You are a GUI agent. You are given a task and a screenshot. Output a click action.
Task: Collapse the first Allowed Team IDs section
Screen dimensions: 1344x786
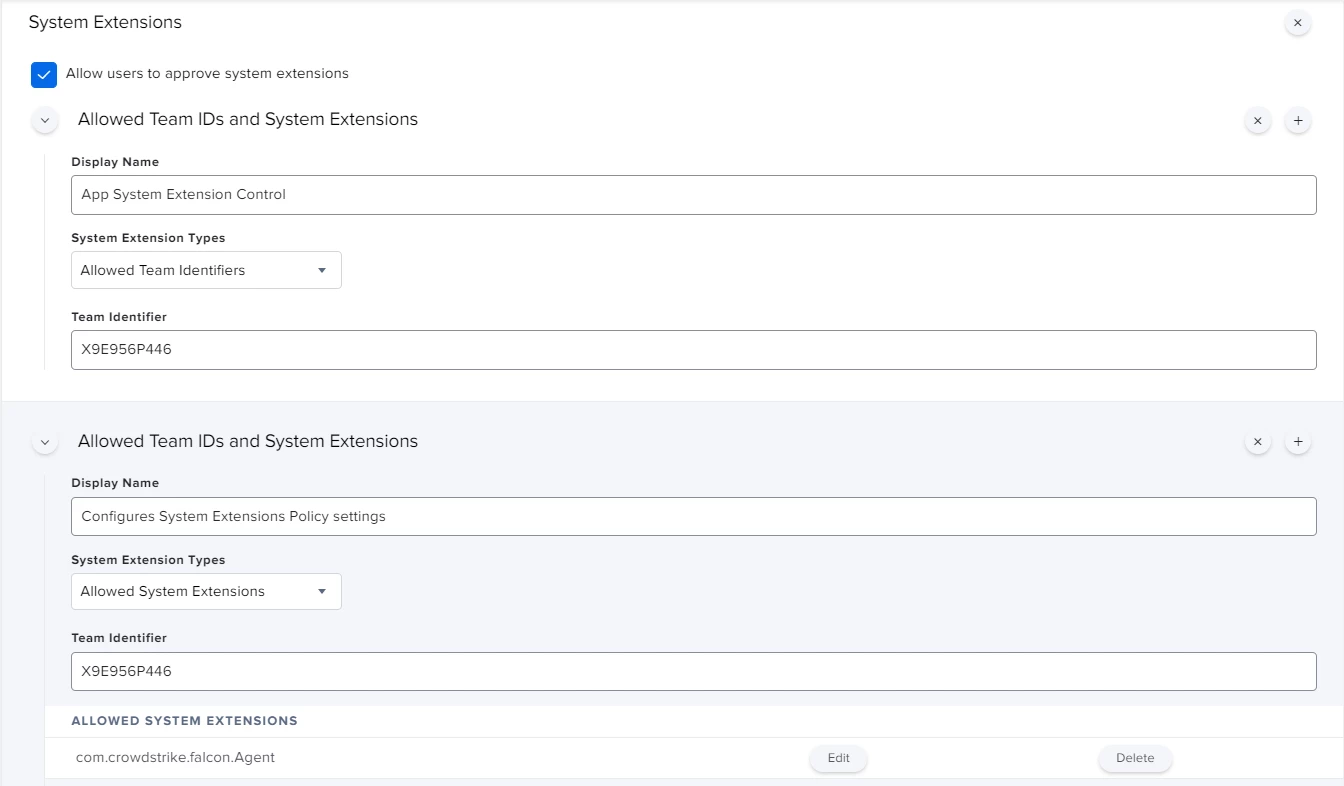(45, 120)
